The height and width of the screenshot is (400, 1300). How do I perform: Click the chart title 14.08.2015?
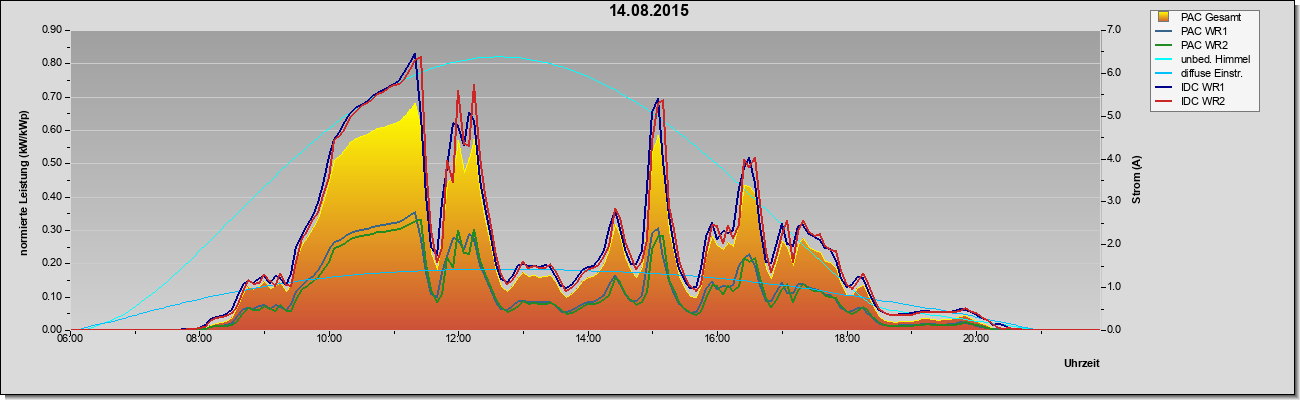[650, 11]
